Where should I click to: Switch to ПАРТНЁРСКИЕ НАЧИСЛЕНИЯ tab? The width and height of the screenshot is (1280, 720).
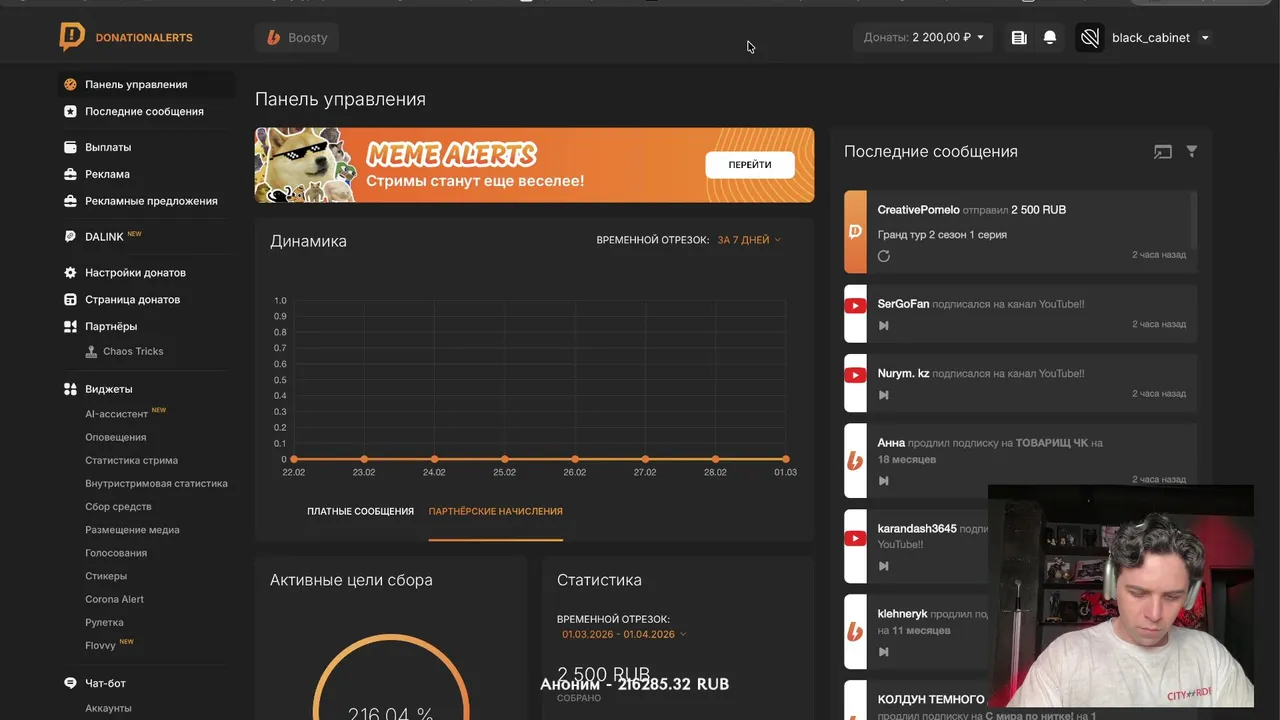click(496, 511)
